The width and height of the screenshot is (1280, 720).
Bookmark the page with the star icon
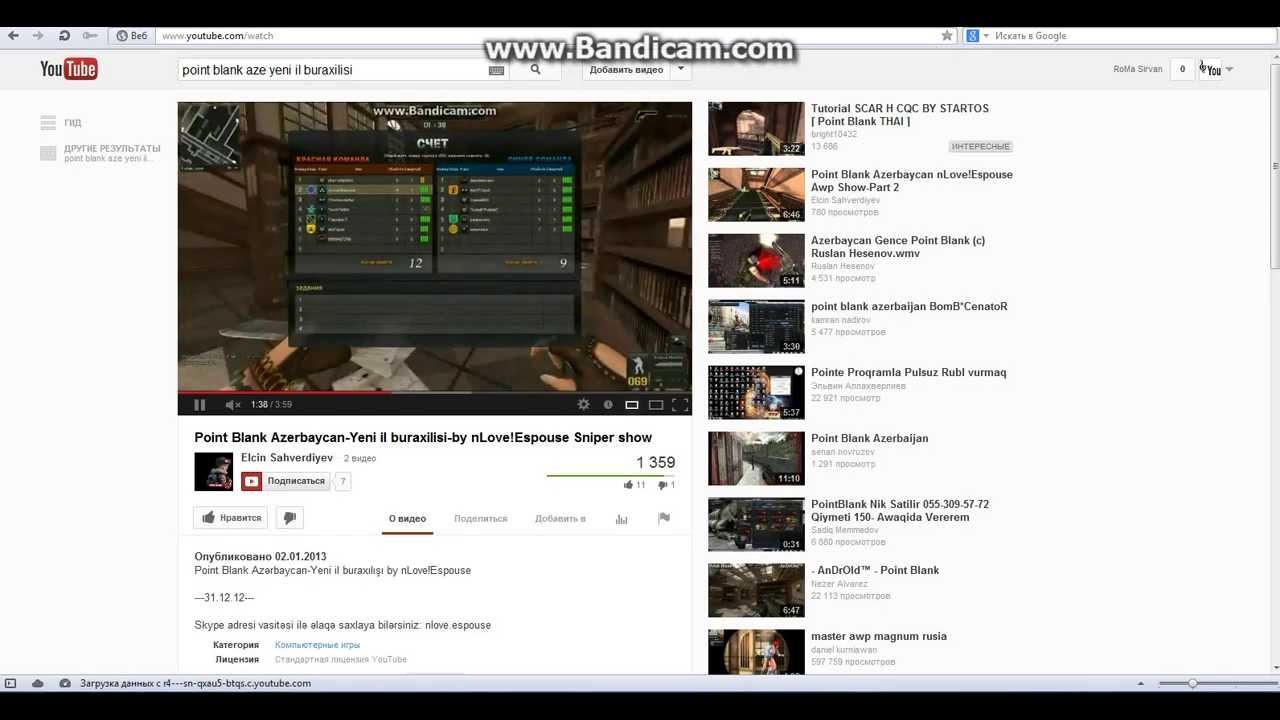[x=947, y=36]
